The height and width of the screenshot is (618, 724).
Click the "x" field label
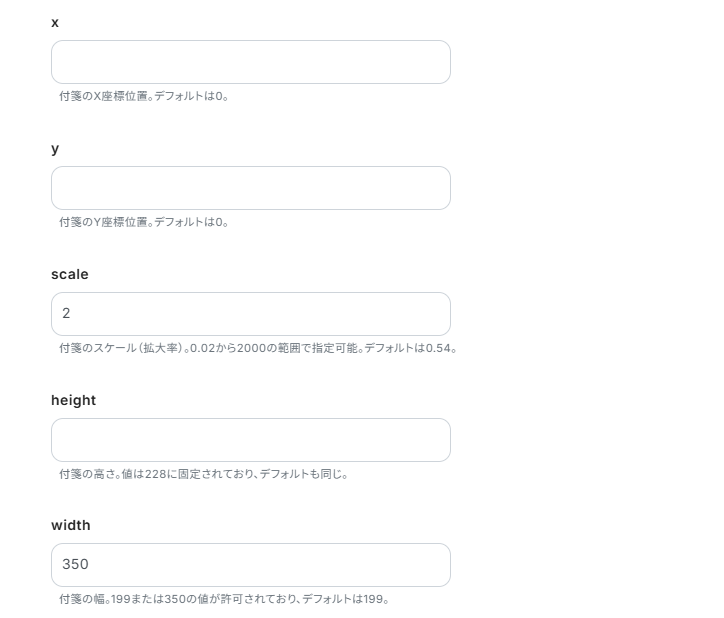(x=55, y=23)
